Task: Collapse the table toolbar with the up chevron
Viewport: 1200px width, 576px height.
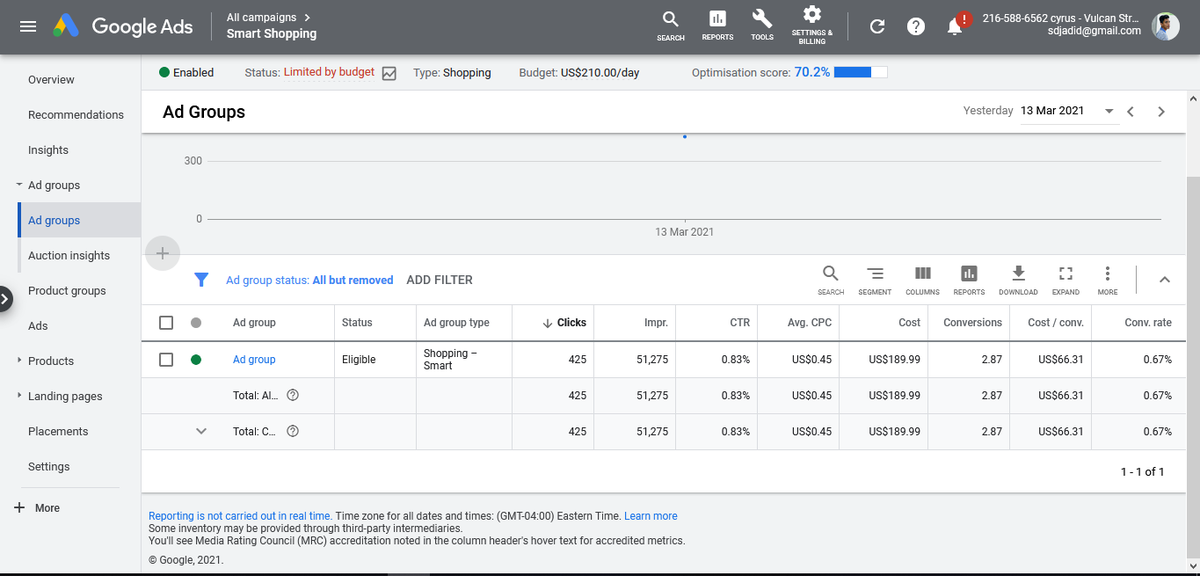Action: (x=1164, y=280)
